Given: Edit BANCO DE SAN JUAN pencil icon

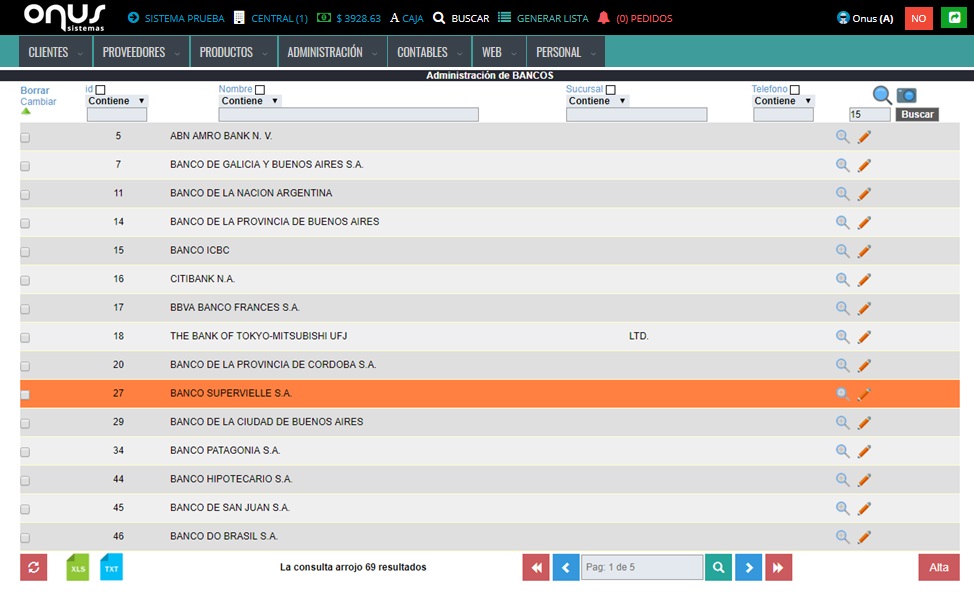Looking at the screenshot, I should 864,508.
